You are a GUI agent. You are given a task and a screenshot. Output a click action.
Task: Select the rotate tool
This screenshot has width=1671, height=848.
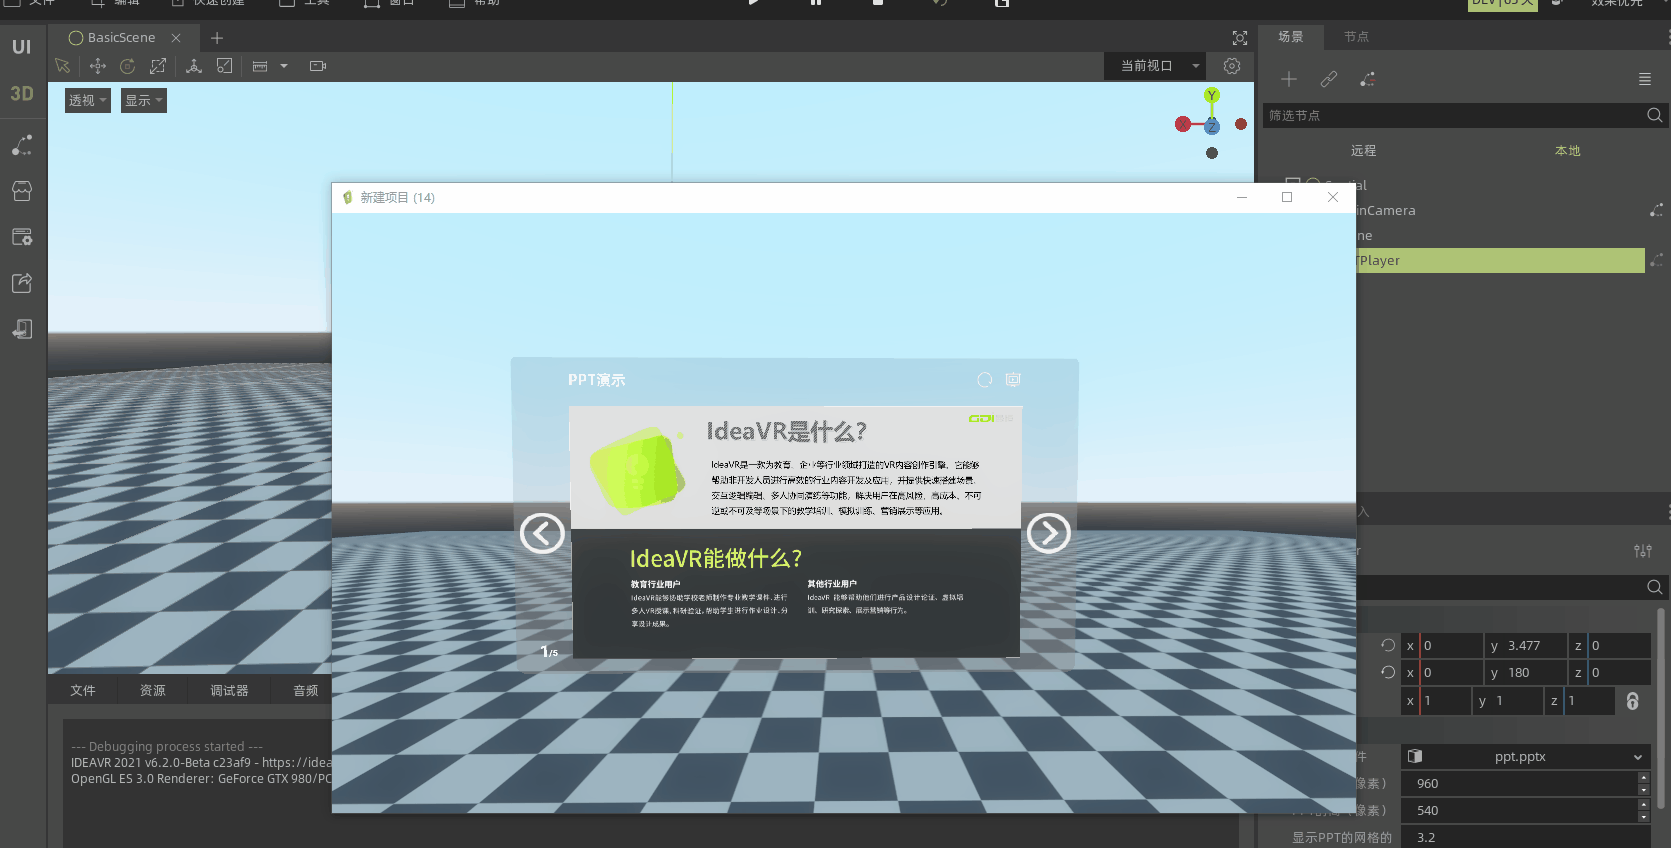coord(127,66)
